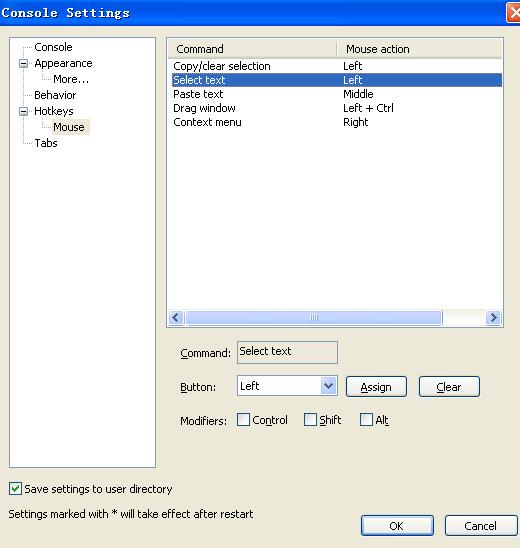
Task: Enable the Shift modifier checkbox
Action: tap(310, 420)
